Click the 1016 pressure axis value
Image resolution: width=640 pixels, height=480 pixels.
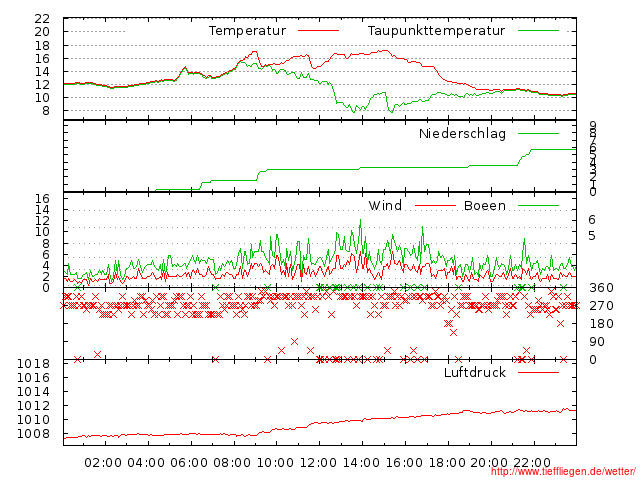33,378
